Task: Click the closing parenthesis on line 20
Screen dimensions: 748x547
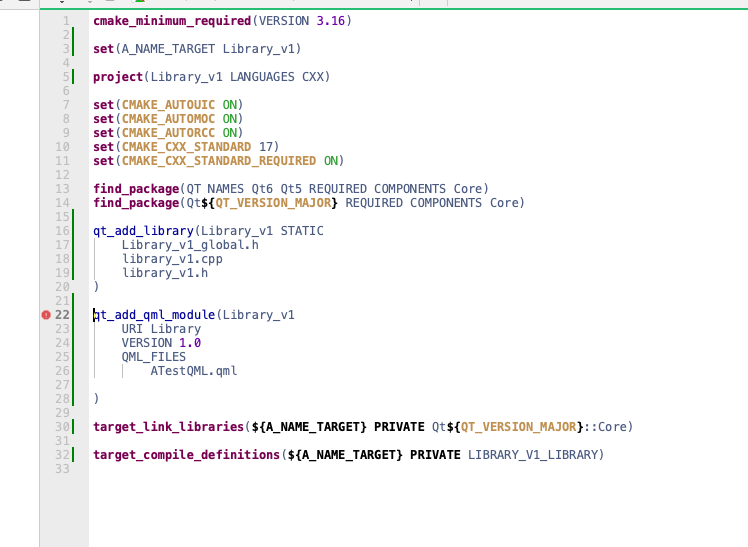Action: click(x=96, y=287)
